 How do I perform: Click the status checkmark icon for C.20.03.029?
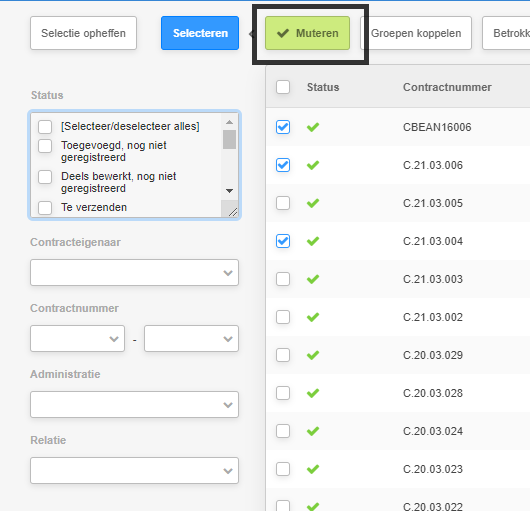click(x=313, y=356)
